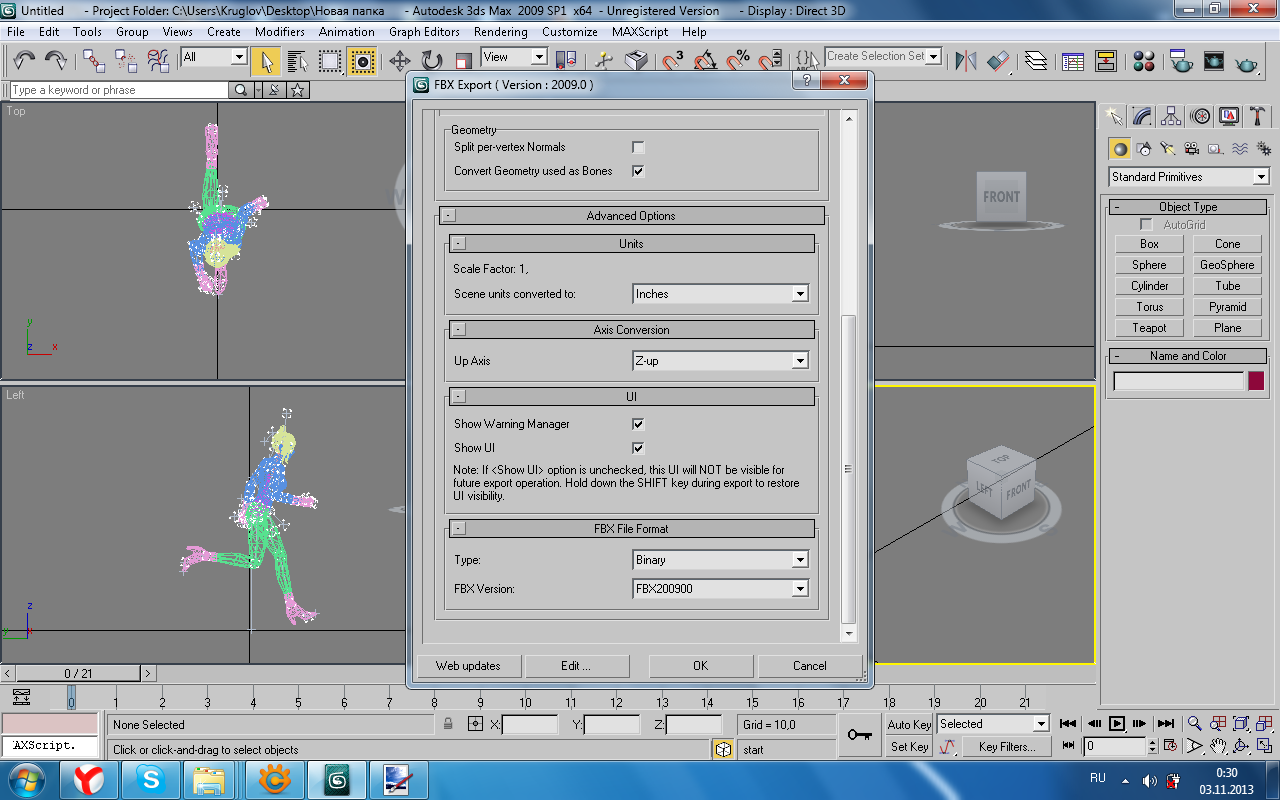Screen dimensions: 1280x800
Task: Click OK to confirm FBX export
Action: coord(700,666)
